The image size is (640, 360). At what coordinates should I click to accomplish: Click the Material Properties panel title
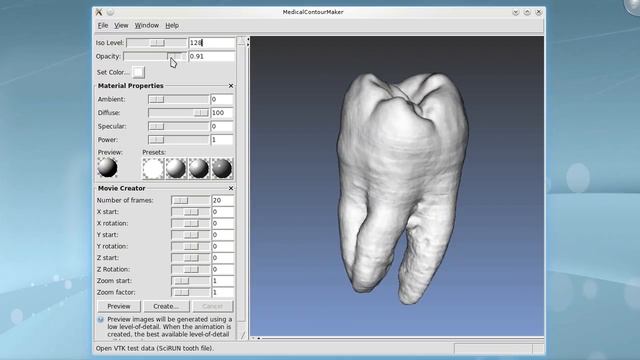pyautogui.click(x=131, y=86)
